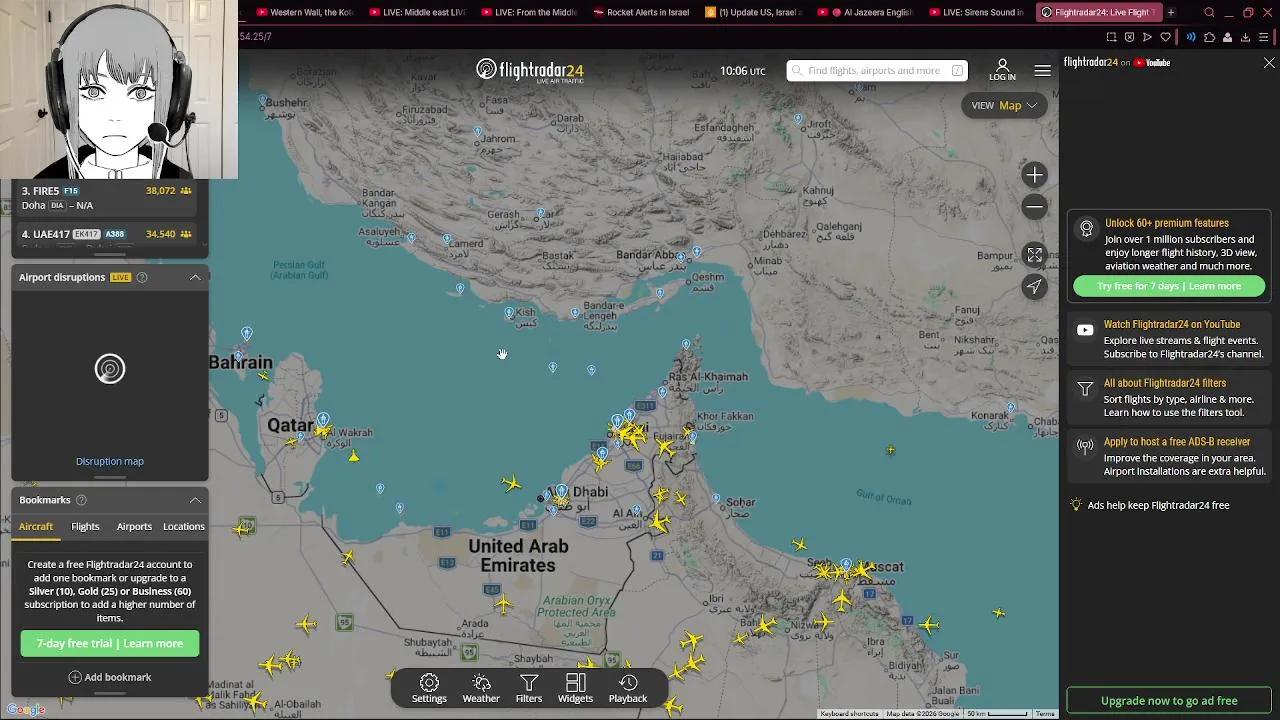Click Bookmarks help question mark

(x=82, y=500)
